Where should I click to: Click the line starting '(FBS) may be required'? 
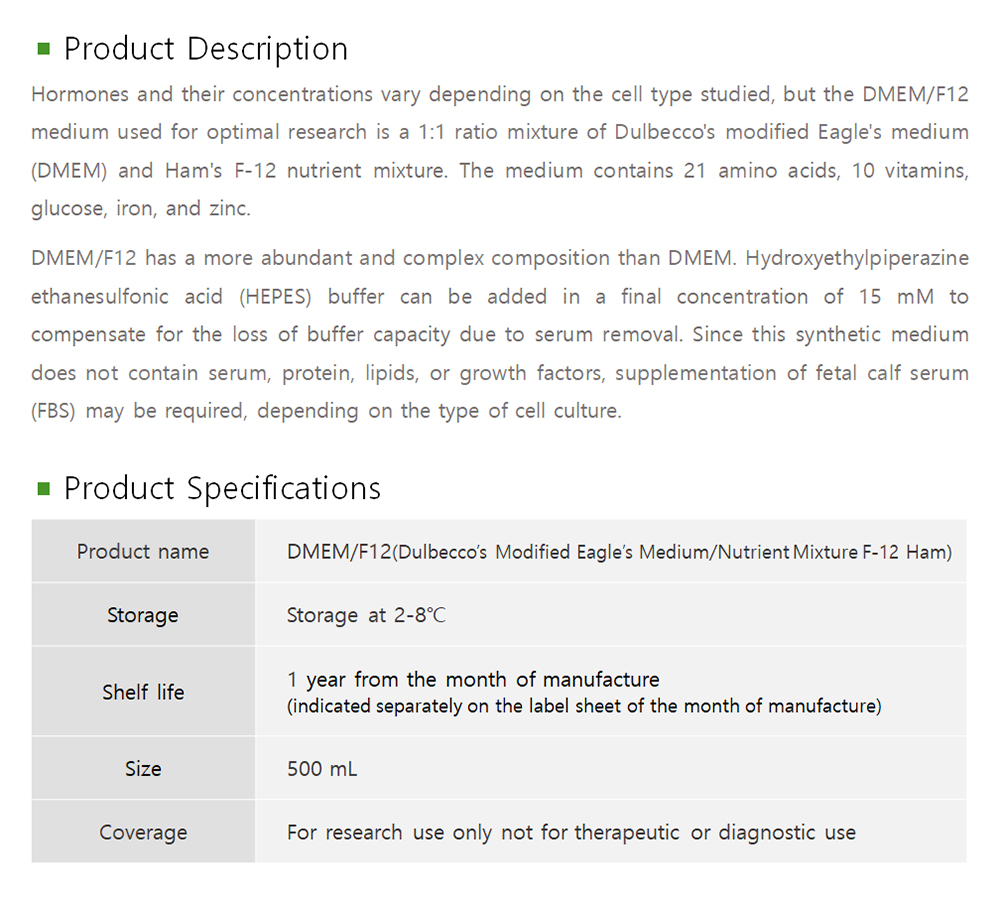(x=326, y=411)
